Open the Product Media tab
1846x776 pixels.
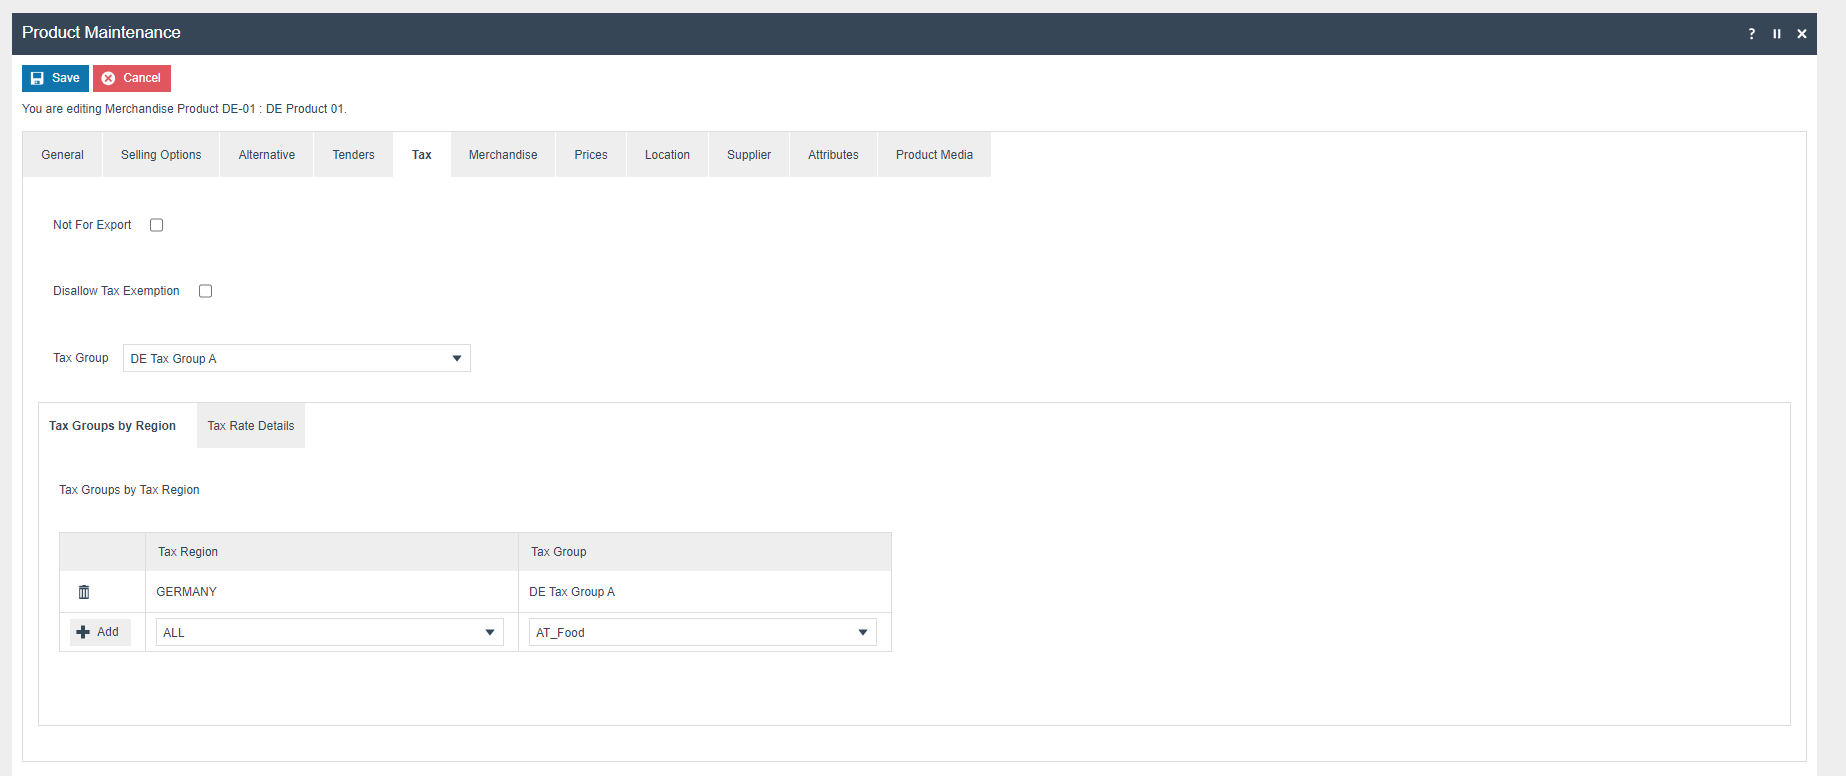tap(934, 155)
